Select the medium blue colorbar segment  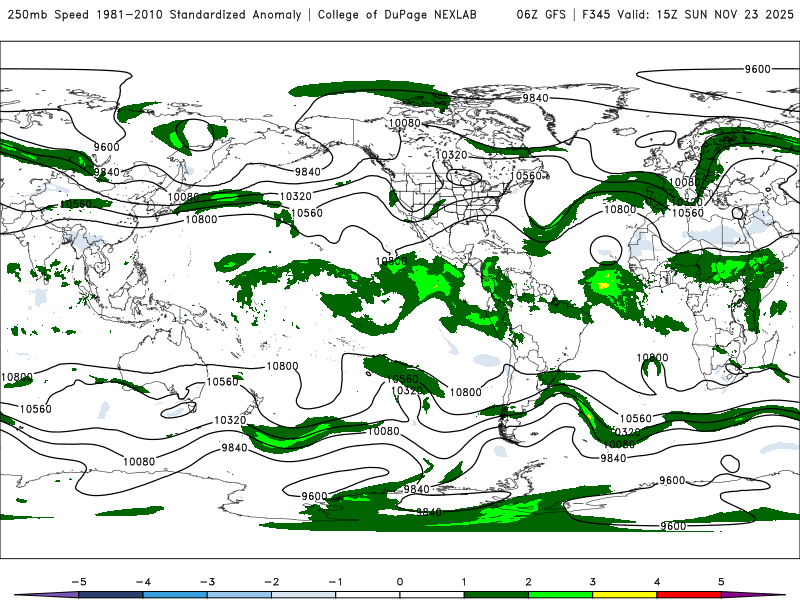[175, 595]
